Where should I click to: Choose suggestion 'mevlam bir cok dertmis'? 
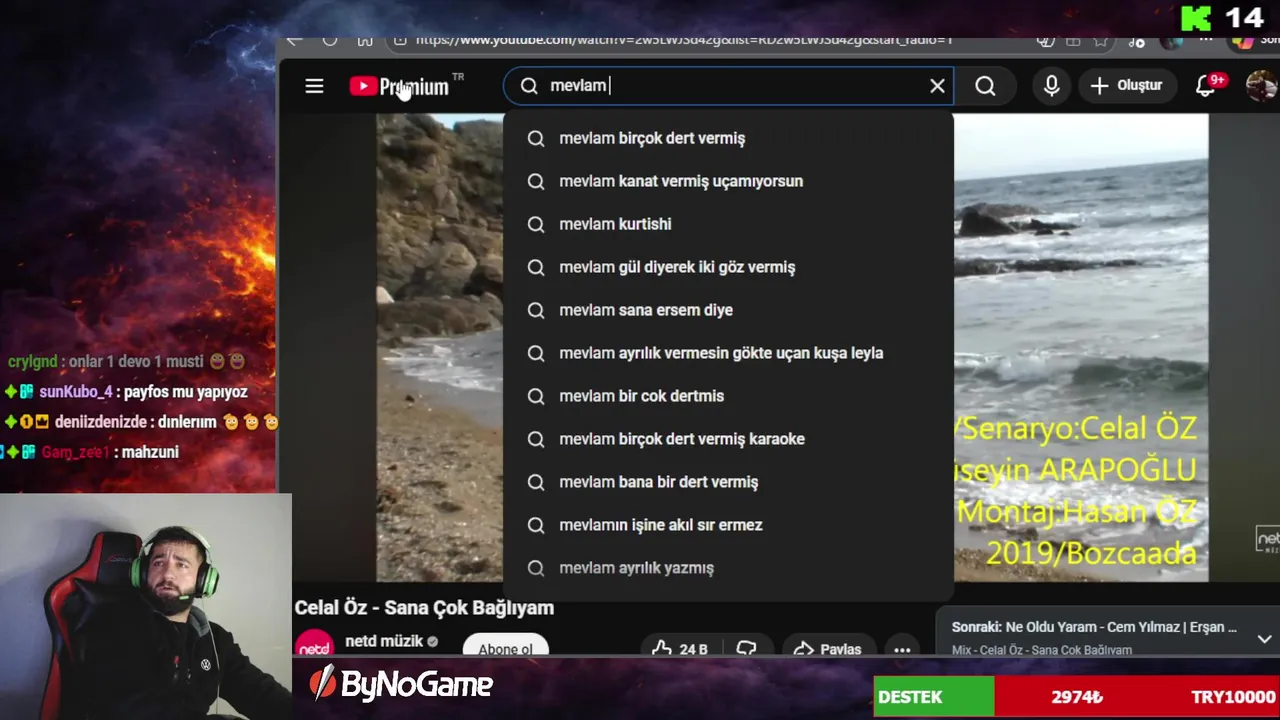728,396
